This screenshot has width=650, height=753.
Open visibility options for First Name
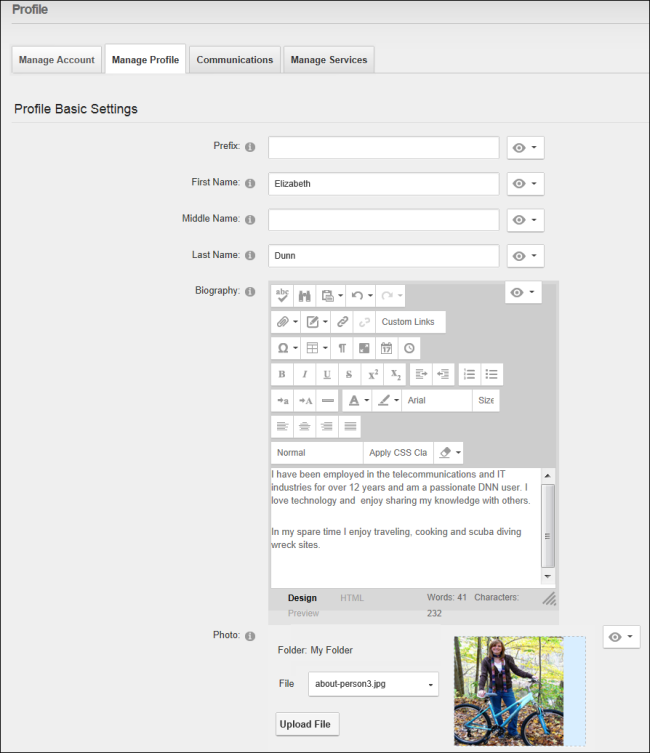pyautogui.click(x=526, y=183)
